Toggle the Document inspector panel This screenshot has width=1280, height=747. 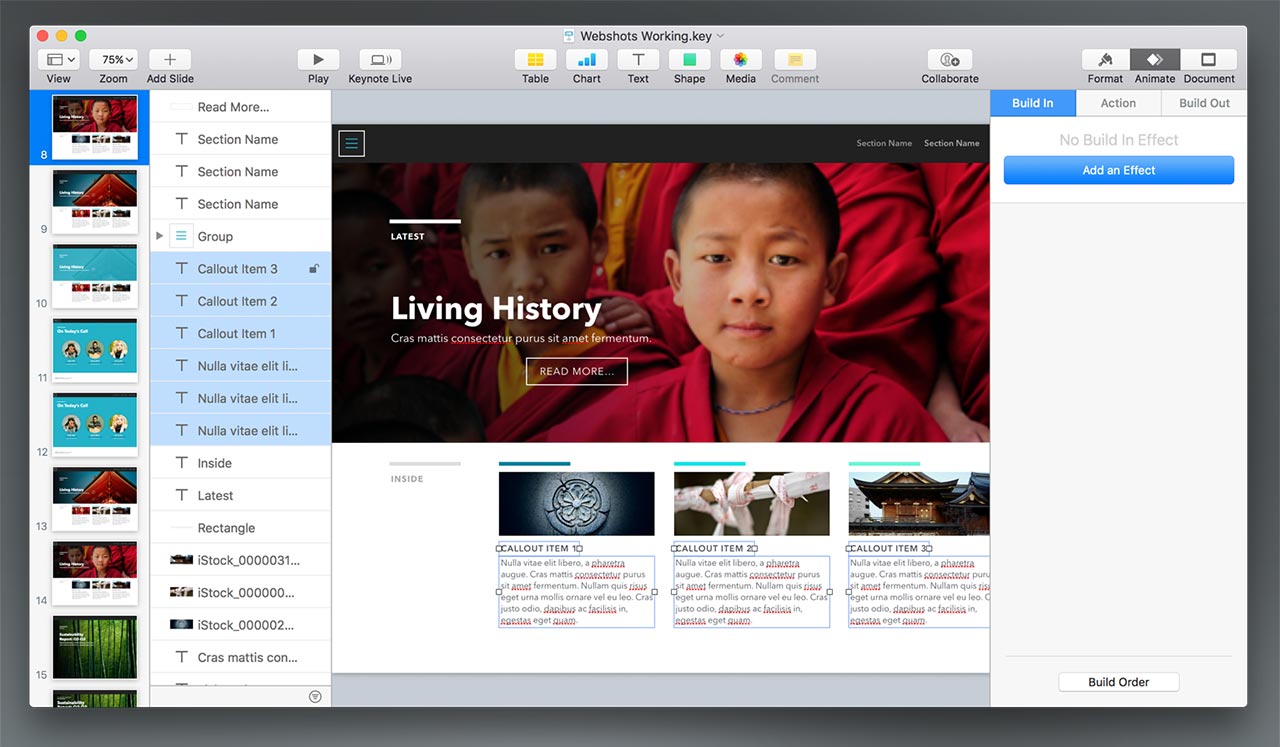tap(1209, 60)
